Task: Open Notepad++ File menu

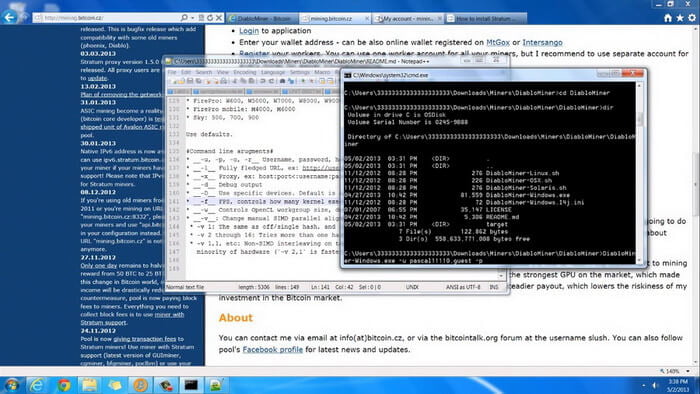Action: [172, 72]
